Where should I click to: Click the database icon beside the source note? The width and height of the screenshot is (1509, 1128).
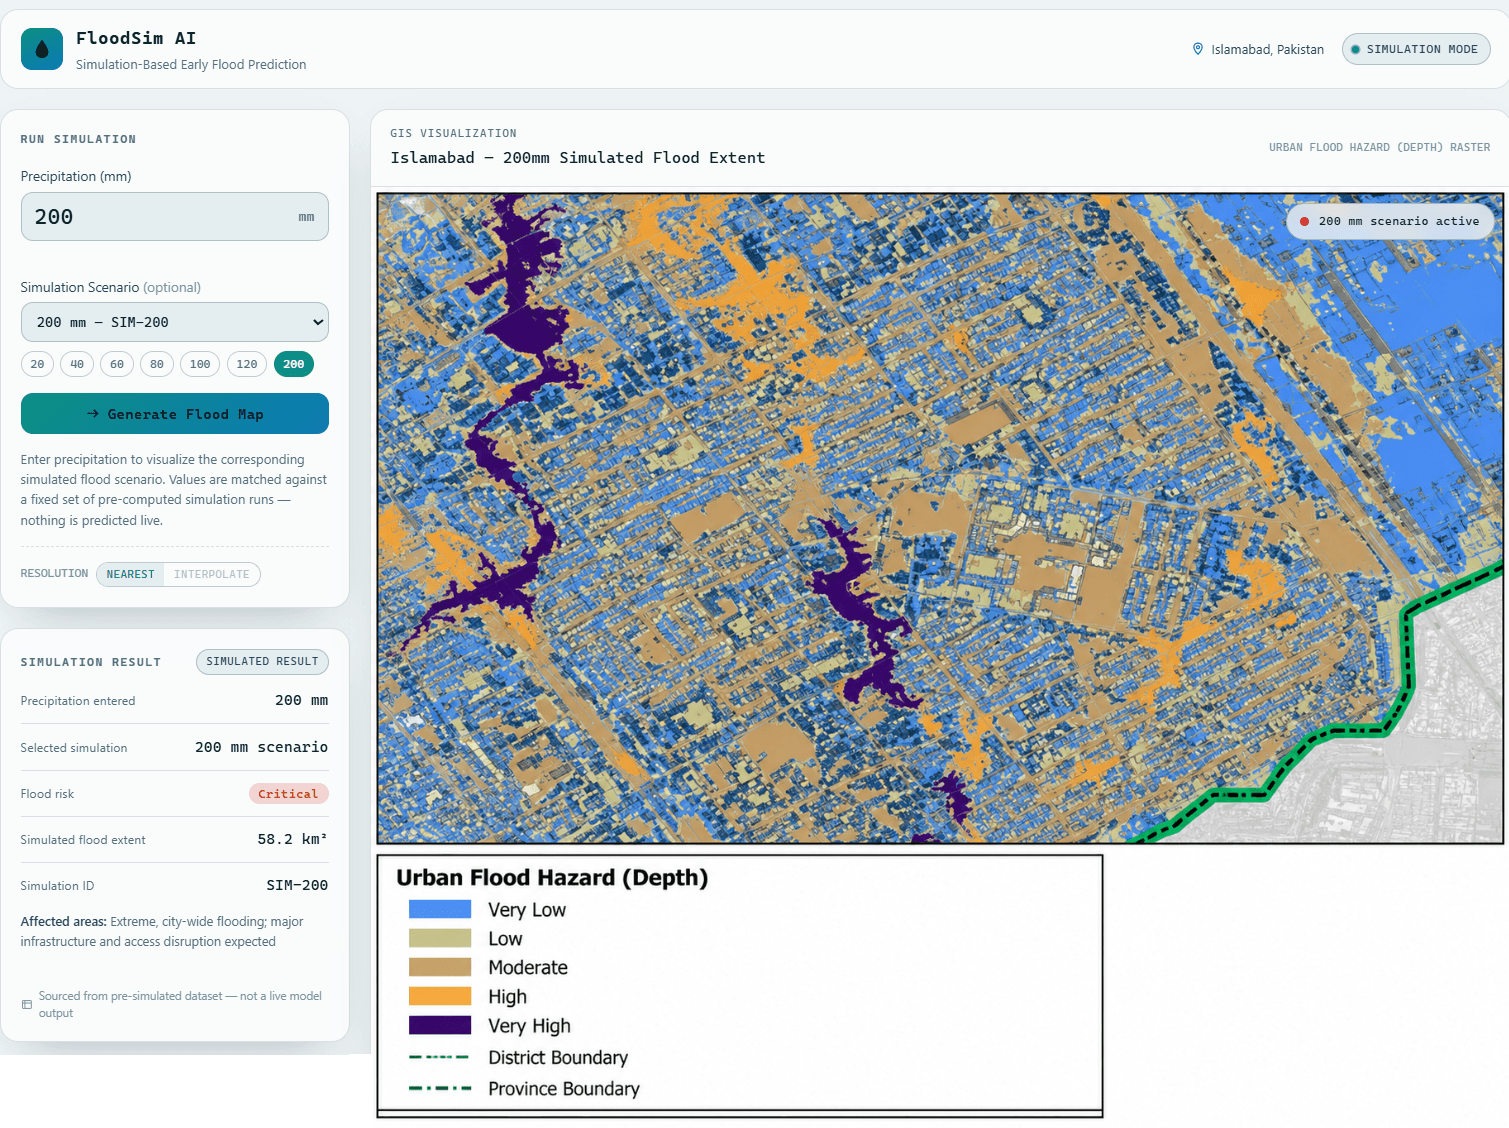(27, 1005)
